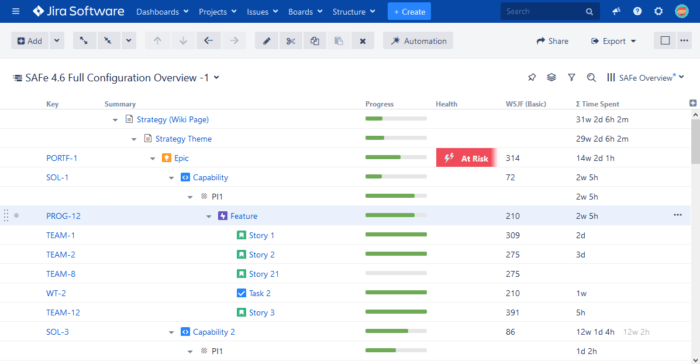Click the pencil edit icon
Screen dimensions: 700x364
(x=267, y=41)
